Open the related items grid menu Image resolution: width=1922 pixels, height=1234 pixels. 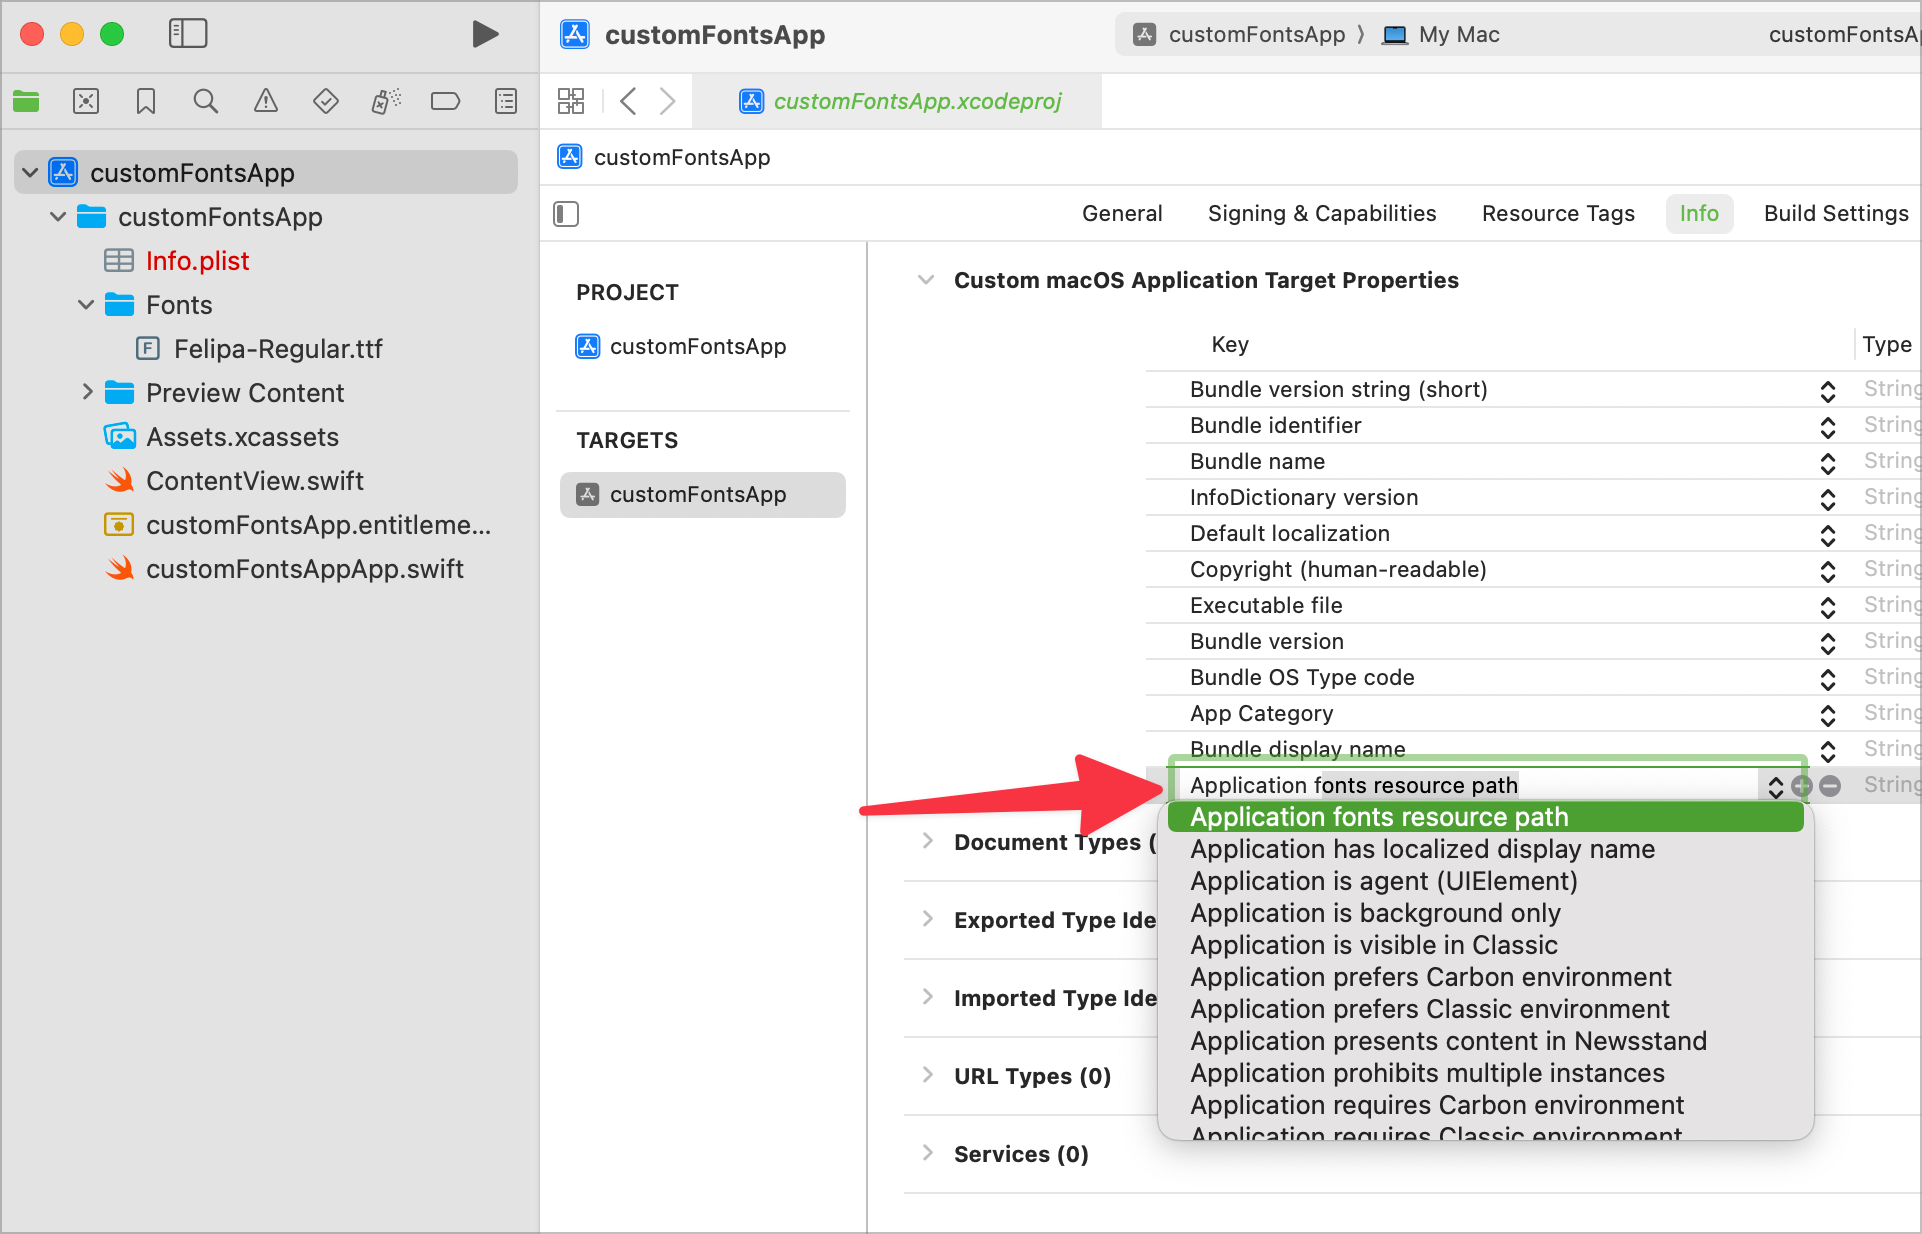point(571,101)
